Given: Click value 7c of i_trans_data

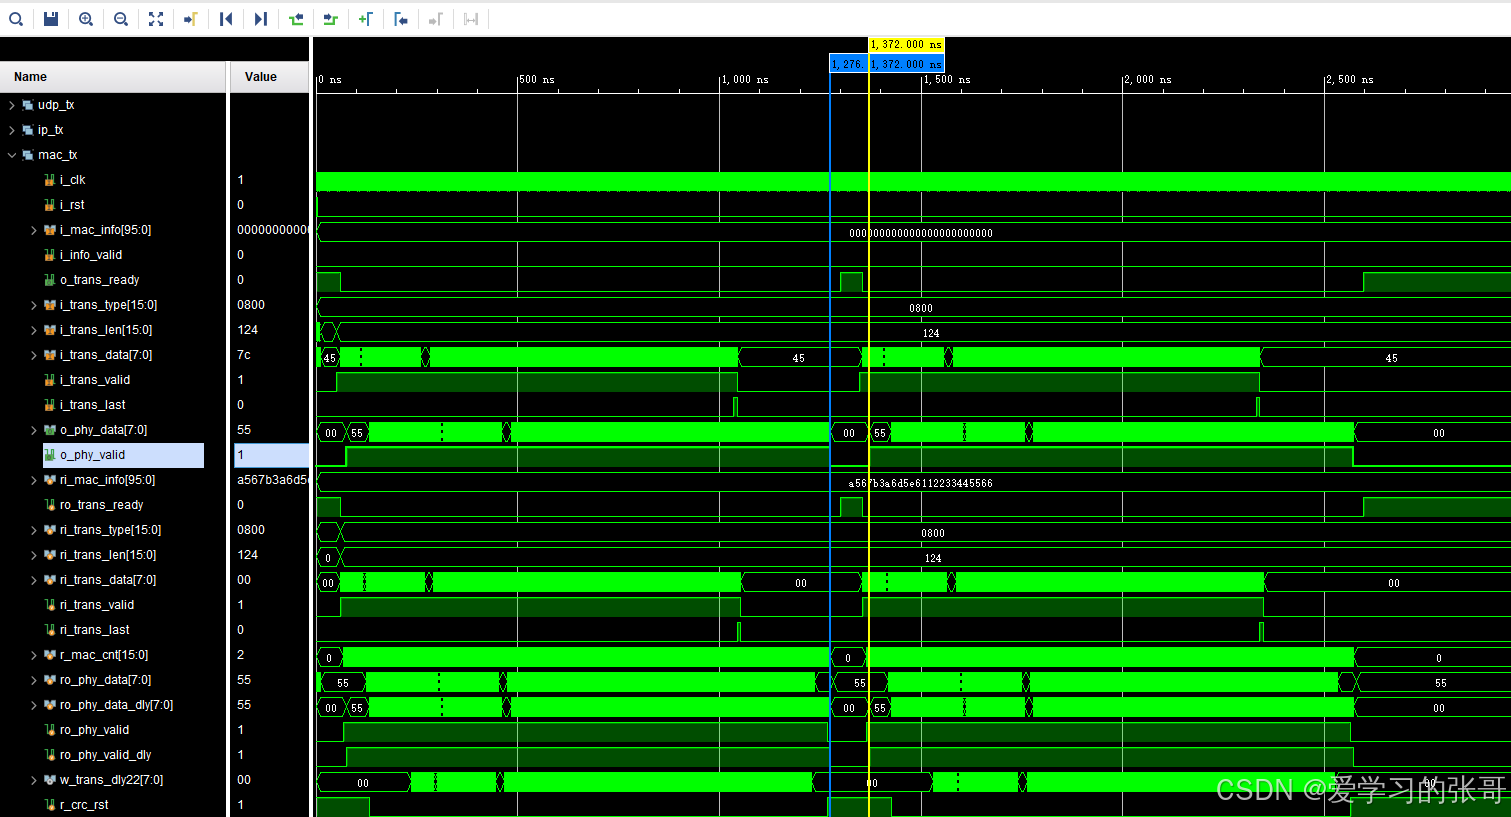Looking at the screenshot, I should click(244, 355).
